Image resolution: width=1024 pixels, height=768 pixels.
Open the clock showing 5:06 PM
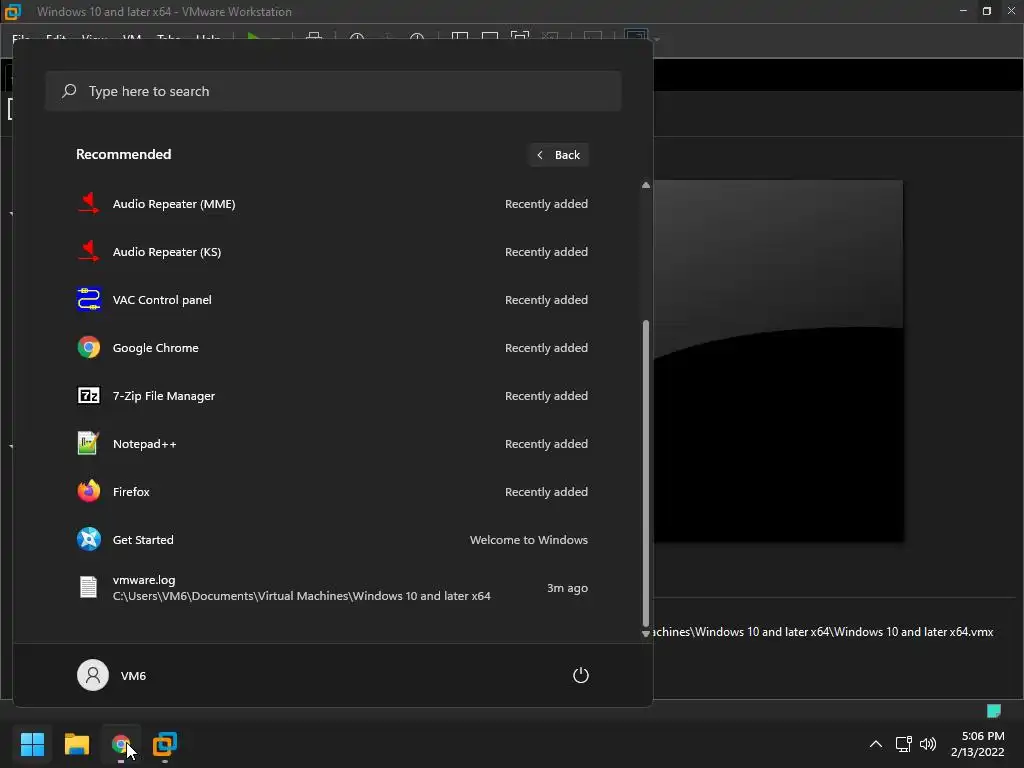coord(978,744)
